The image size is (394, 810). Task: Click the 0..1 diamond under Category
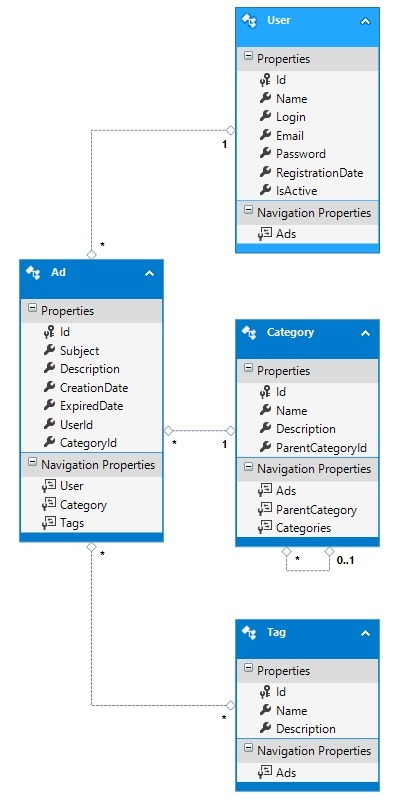click(x=329, y=552)
